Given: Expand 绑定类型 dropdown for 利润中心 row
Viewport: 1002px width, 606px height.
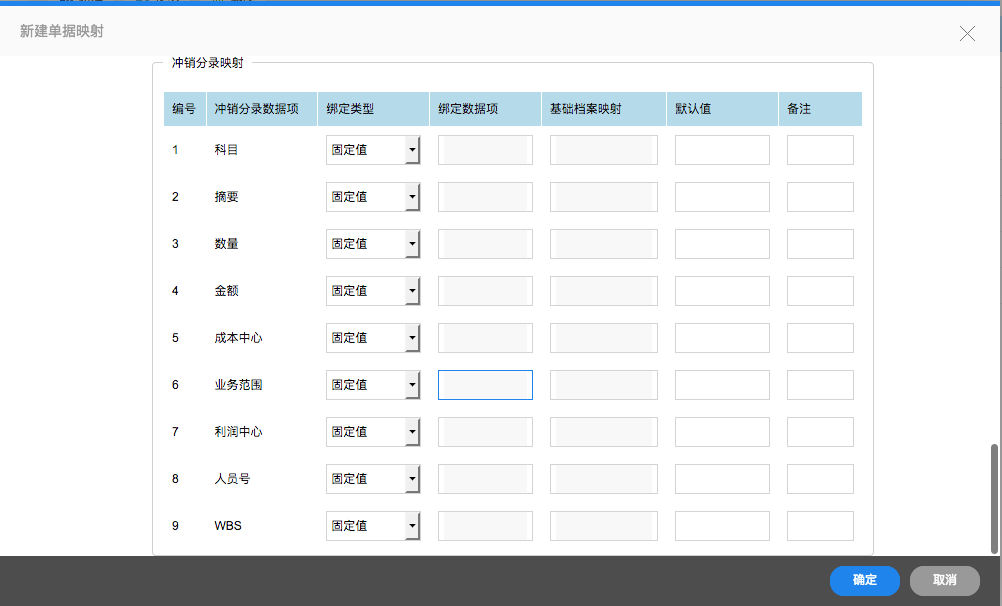Looking at the screenshot, I should click(373, 432).
